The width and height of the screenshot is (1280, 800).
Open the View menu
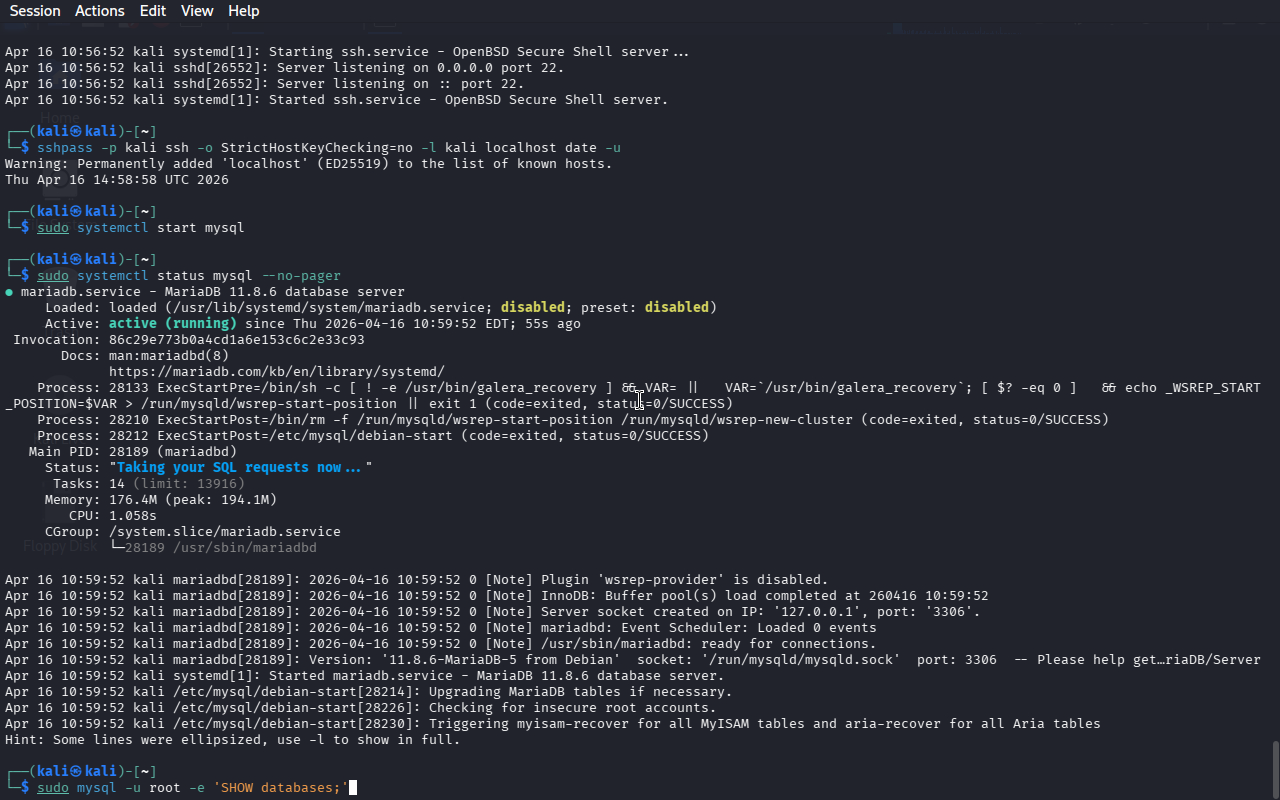[x=197, y=11]
